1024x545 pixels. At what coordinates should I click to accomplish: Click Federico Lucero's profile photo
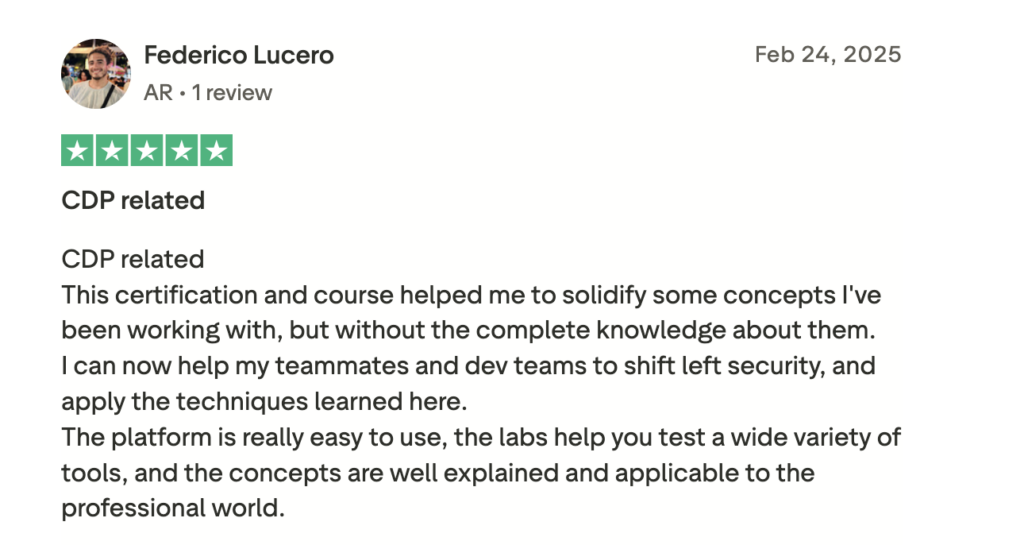[x=96, y=73]
